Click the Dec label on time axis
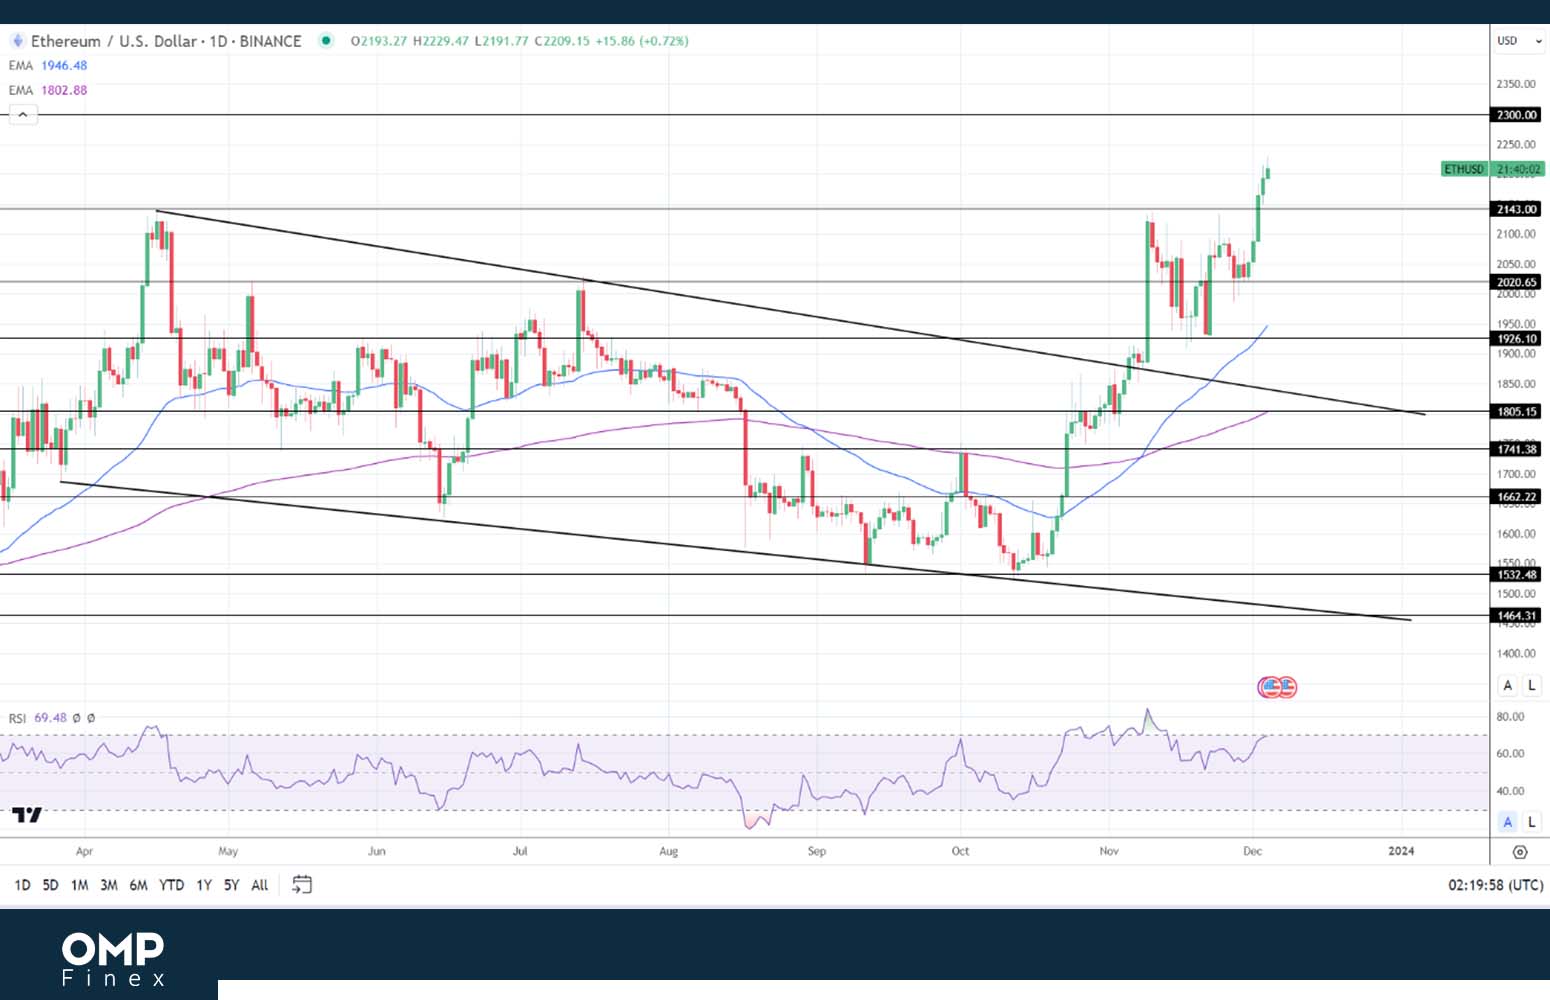This screenshot has width=1550, height=1000. pyautogui.click(x=1252, y=852)
